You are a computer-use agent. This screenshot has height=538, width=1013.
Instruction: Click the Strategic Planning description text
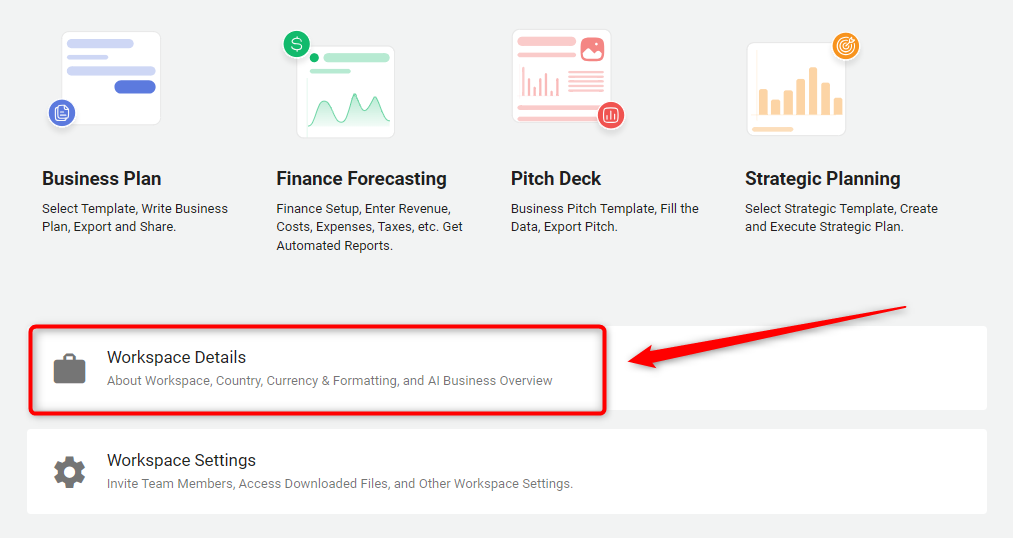click(841, 218)
